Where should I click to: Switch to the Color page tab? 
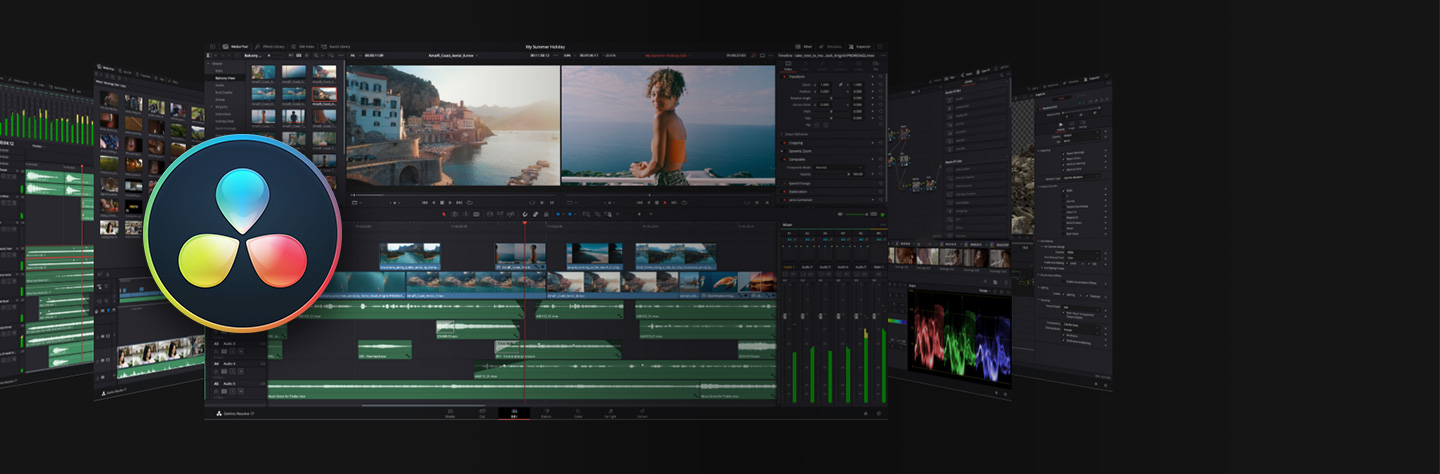click(578, 413)
